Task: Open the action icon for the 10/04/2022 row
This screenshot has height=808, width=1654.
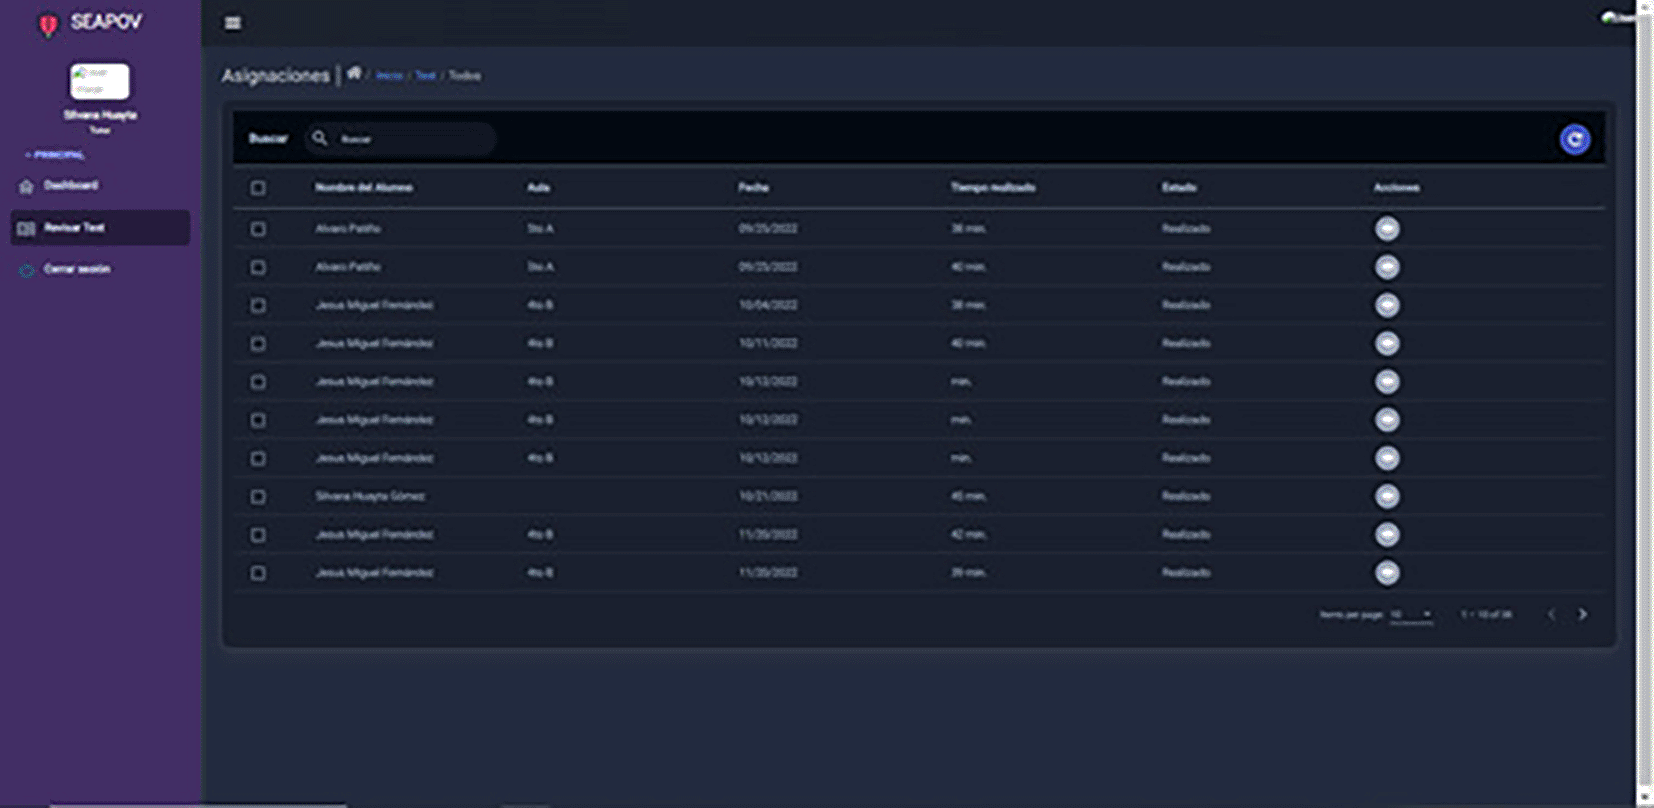Action: (1386, 305)
